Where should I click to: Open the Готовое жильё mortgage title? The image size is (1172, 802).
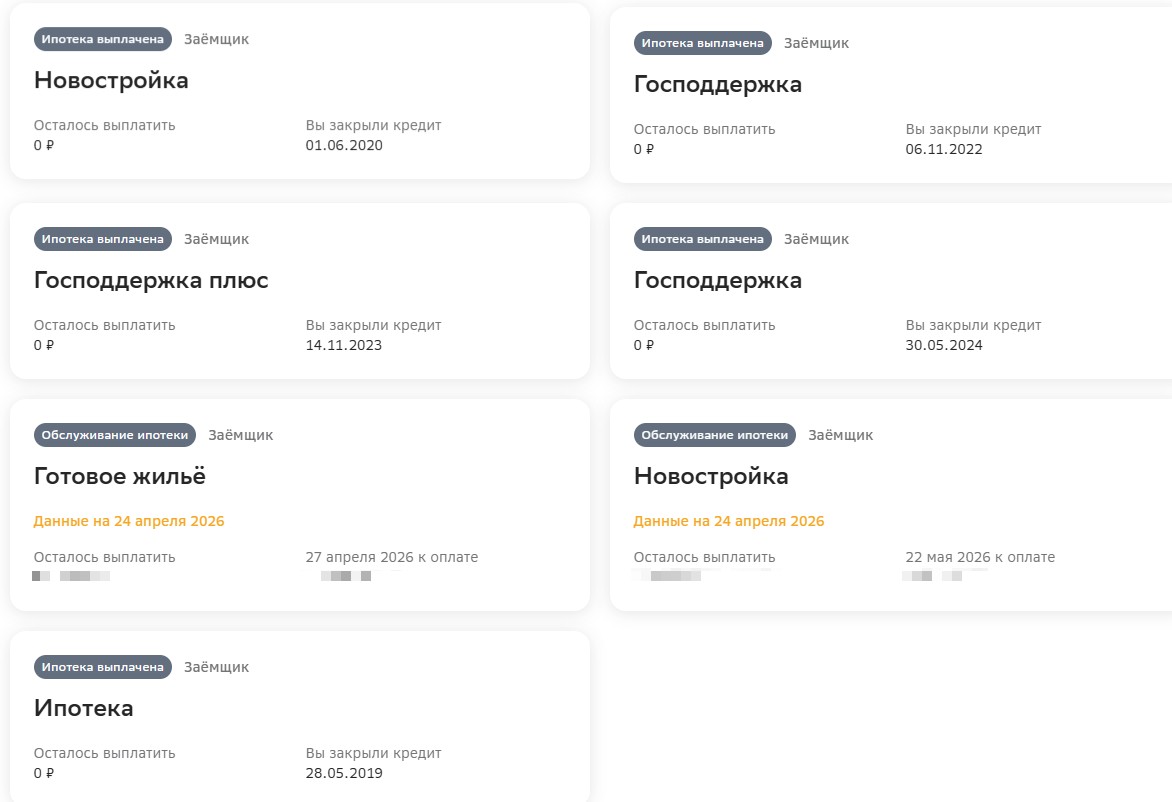pyautogui.click(x=120, y=476)
